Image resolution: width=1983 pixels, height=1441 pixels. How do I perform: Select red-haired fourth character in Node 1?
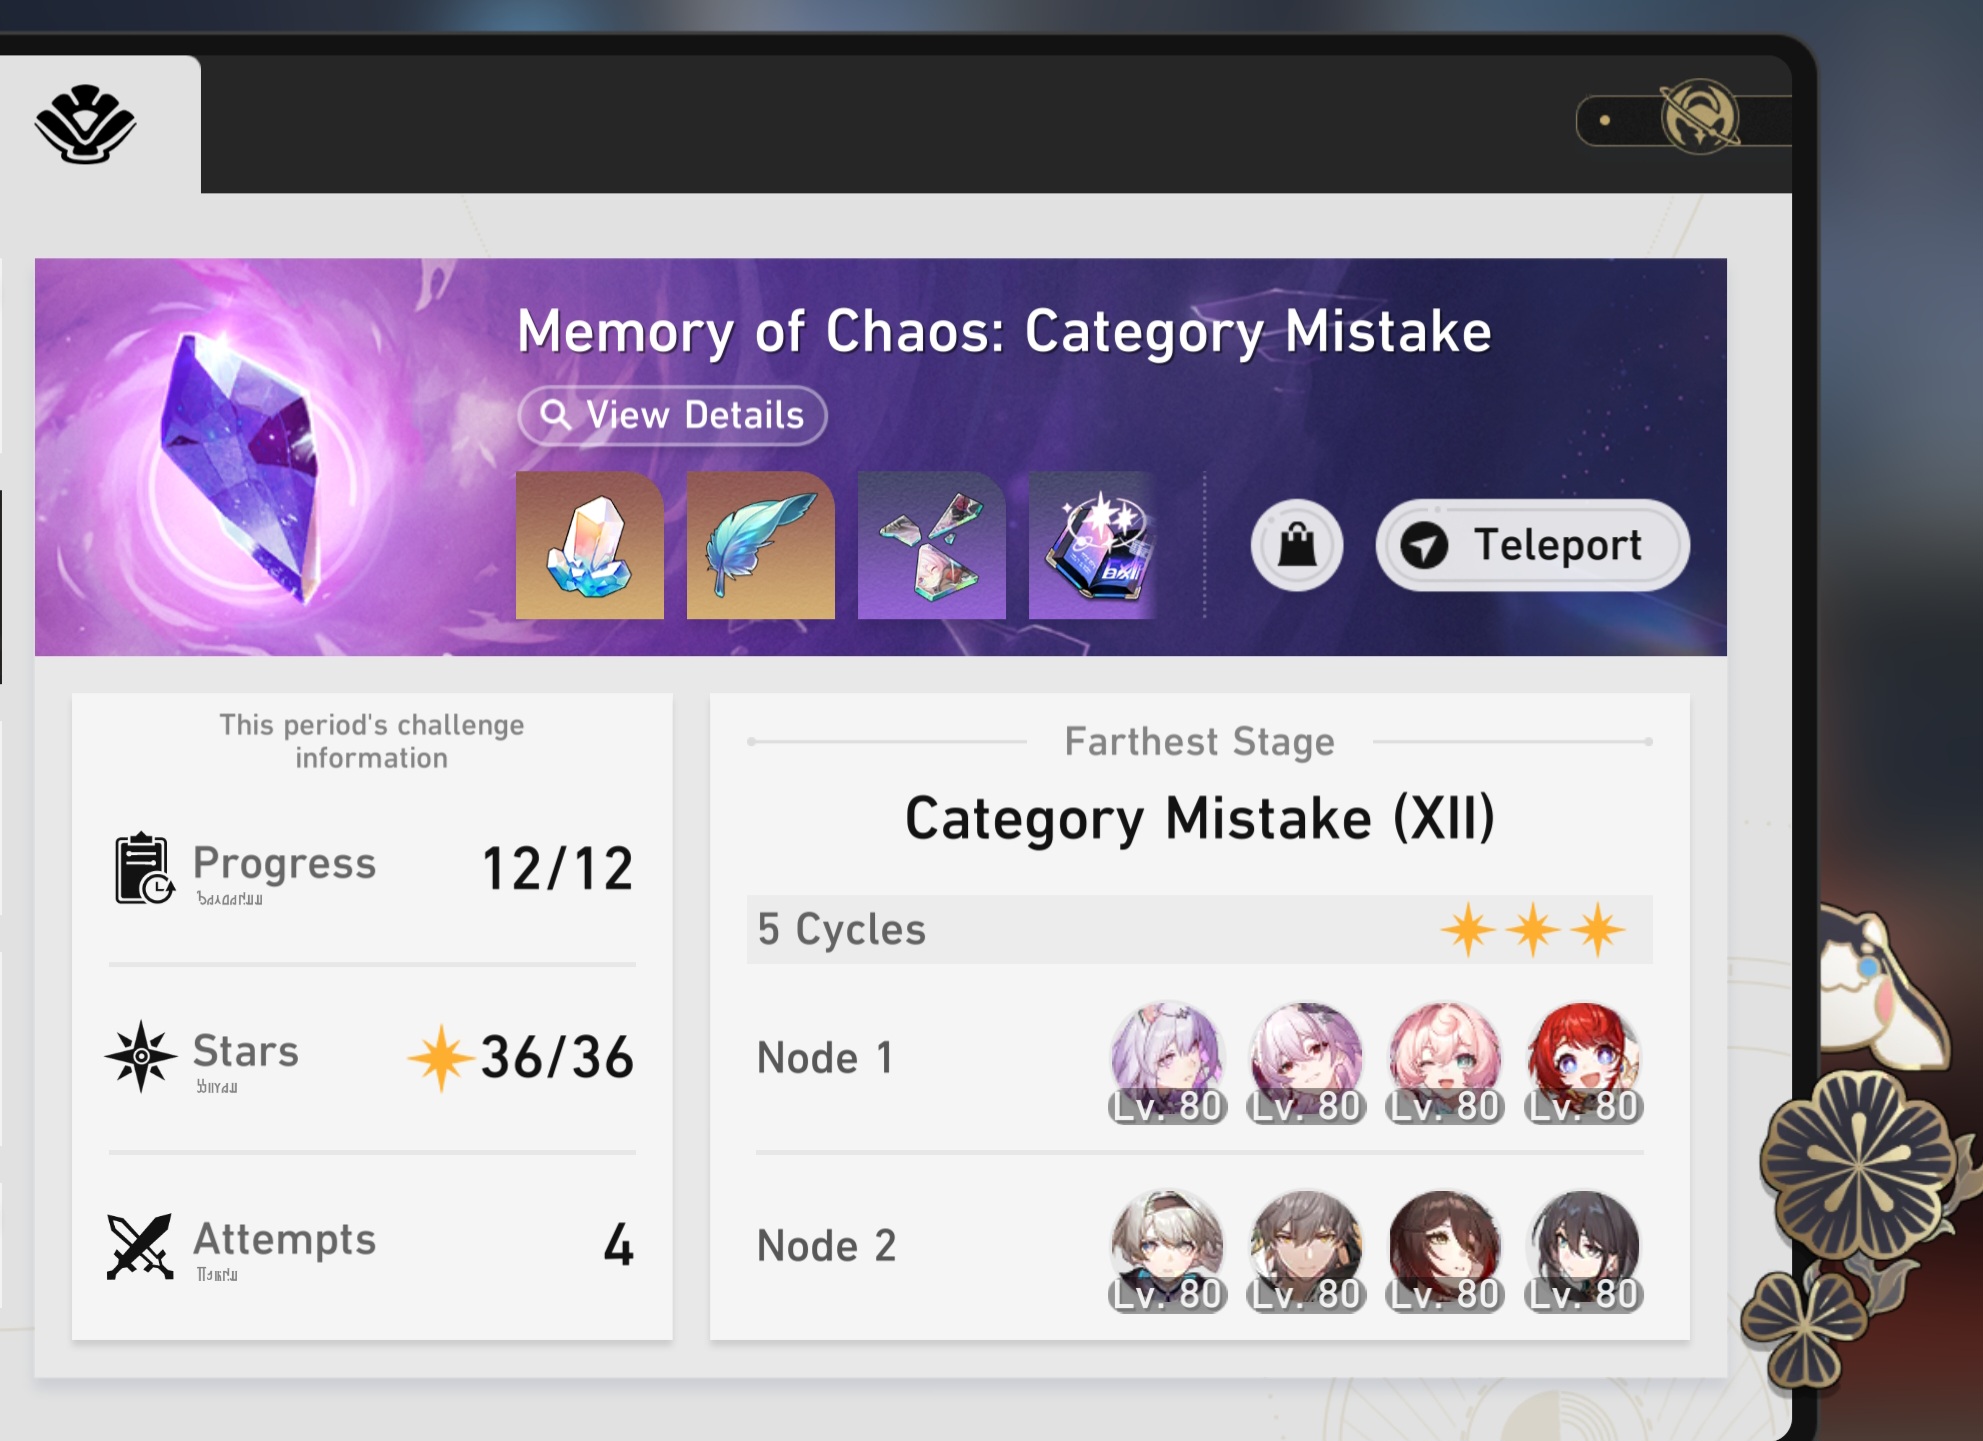click(x=1584, y=1062)
